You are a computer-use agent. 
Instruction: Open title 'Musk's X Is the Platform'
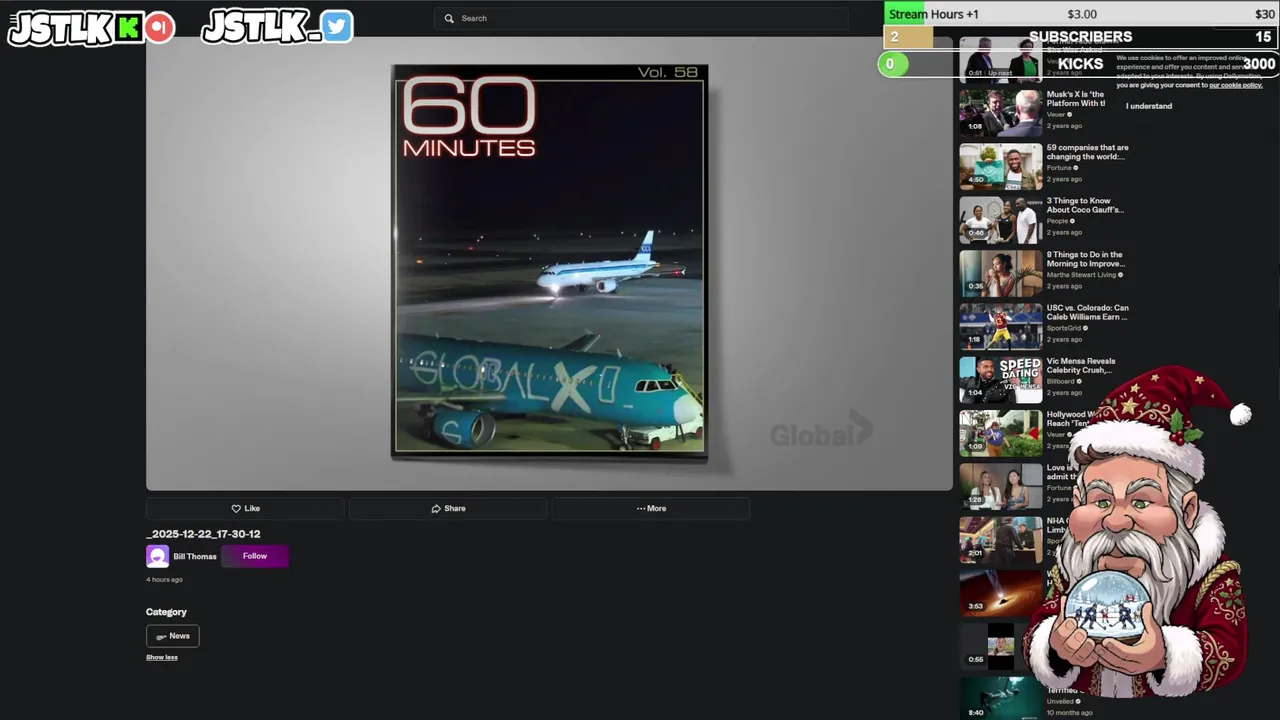pos(1077,99)
